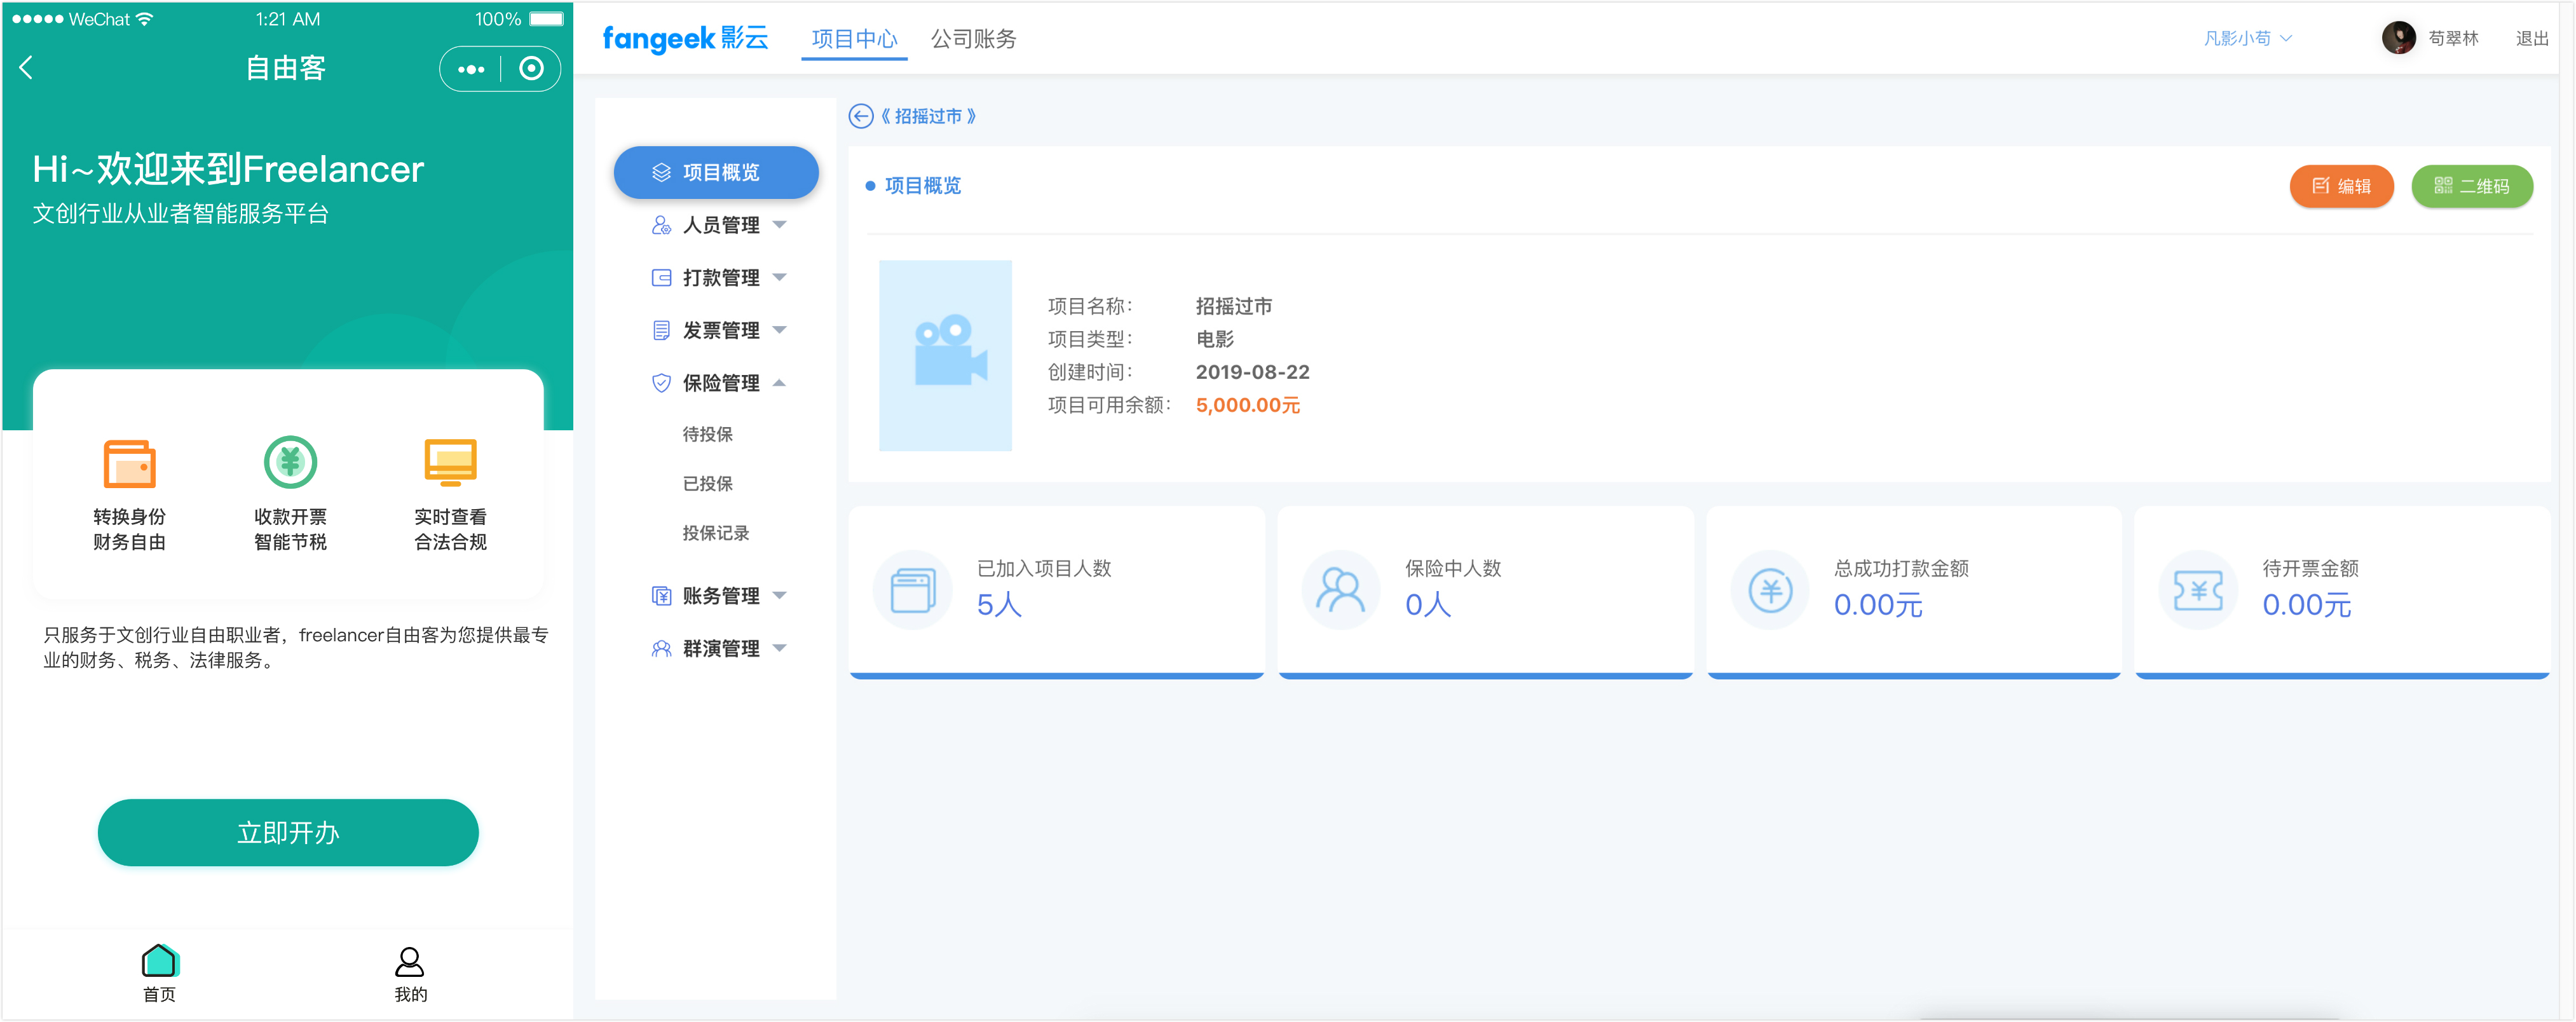The image size is (2576, 1022).
Task: Click the mini-program close circle icon
Action: pos(531,68)
